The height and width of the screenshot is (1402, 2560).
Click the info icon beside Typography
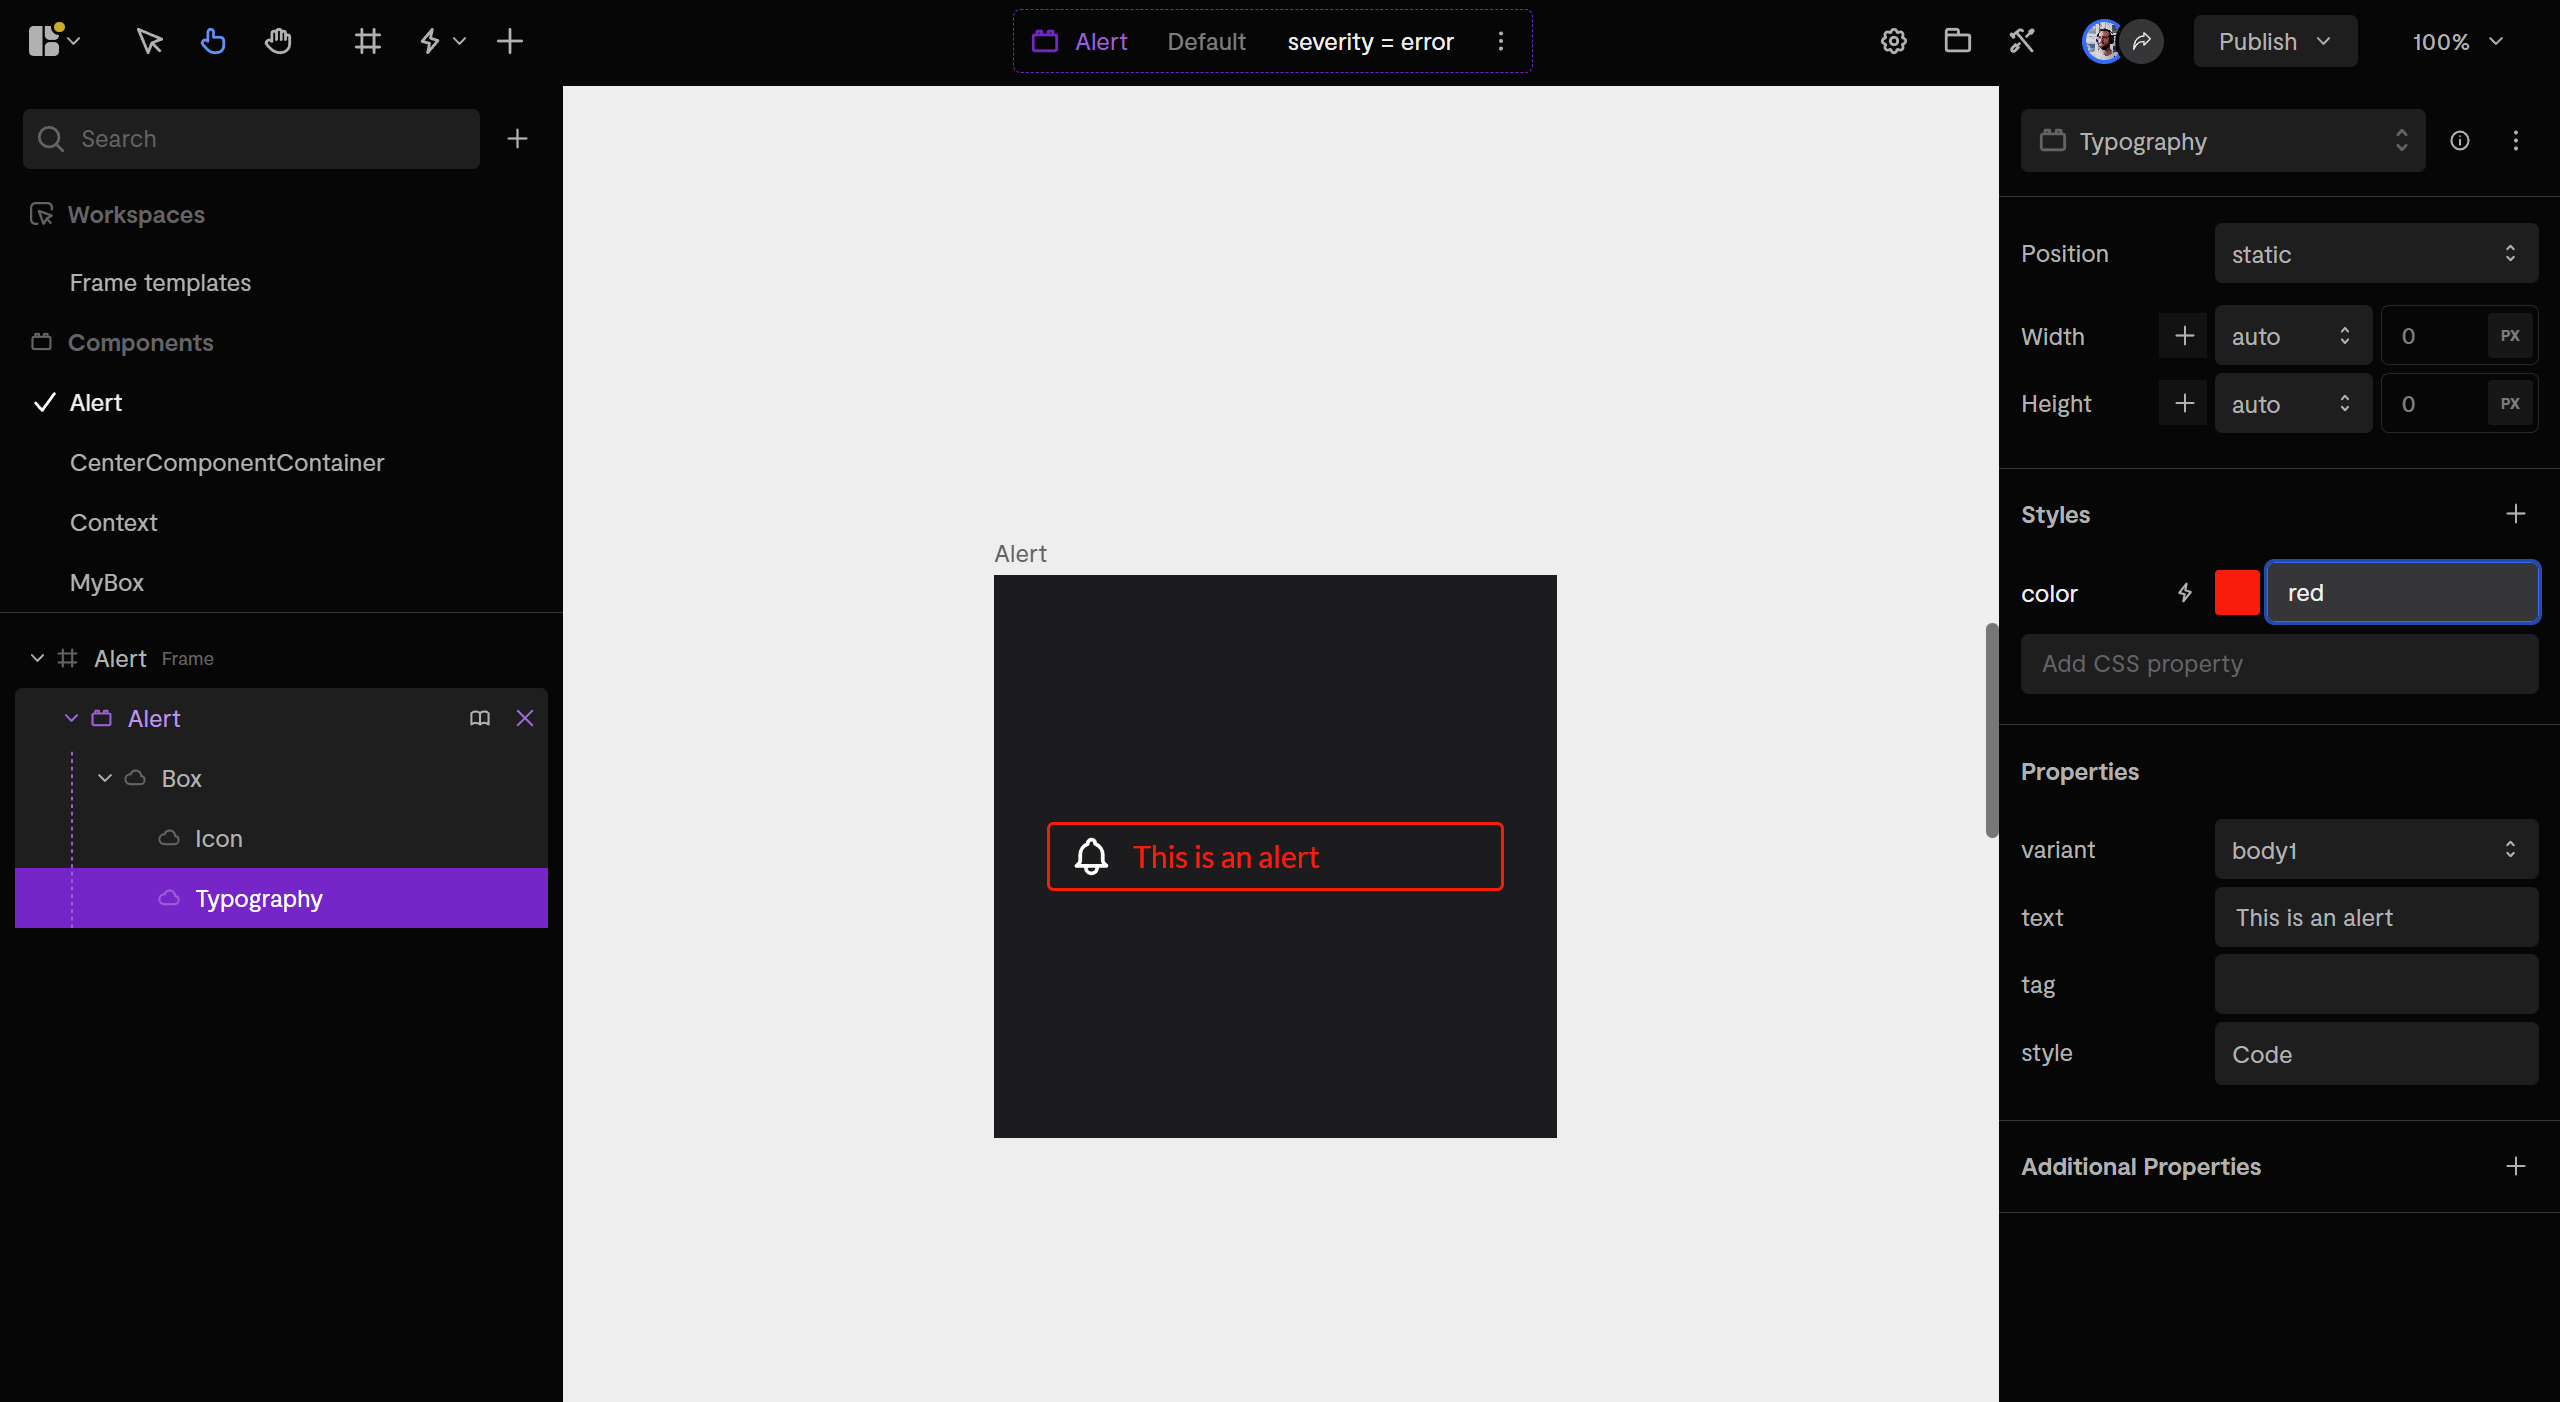click(2460, 141)
